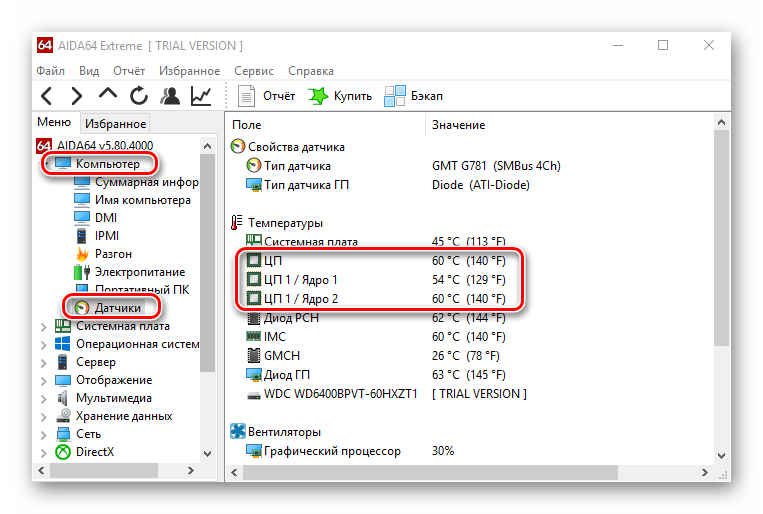Viewport: 763px width, 514px height.
Task: Open the Файл menu
Action: [51, 71]
